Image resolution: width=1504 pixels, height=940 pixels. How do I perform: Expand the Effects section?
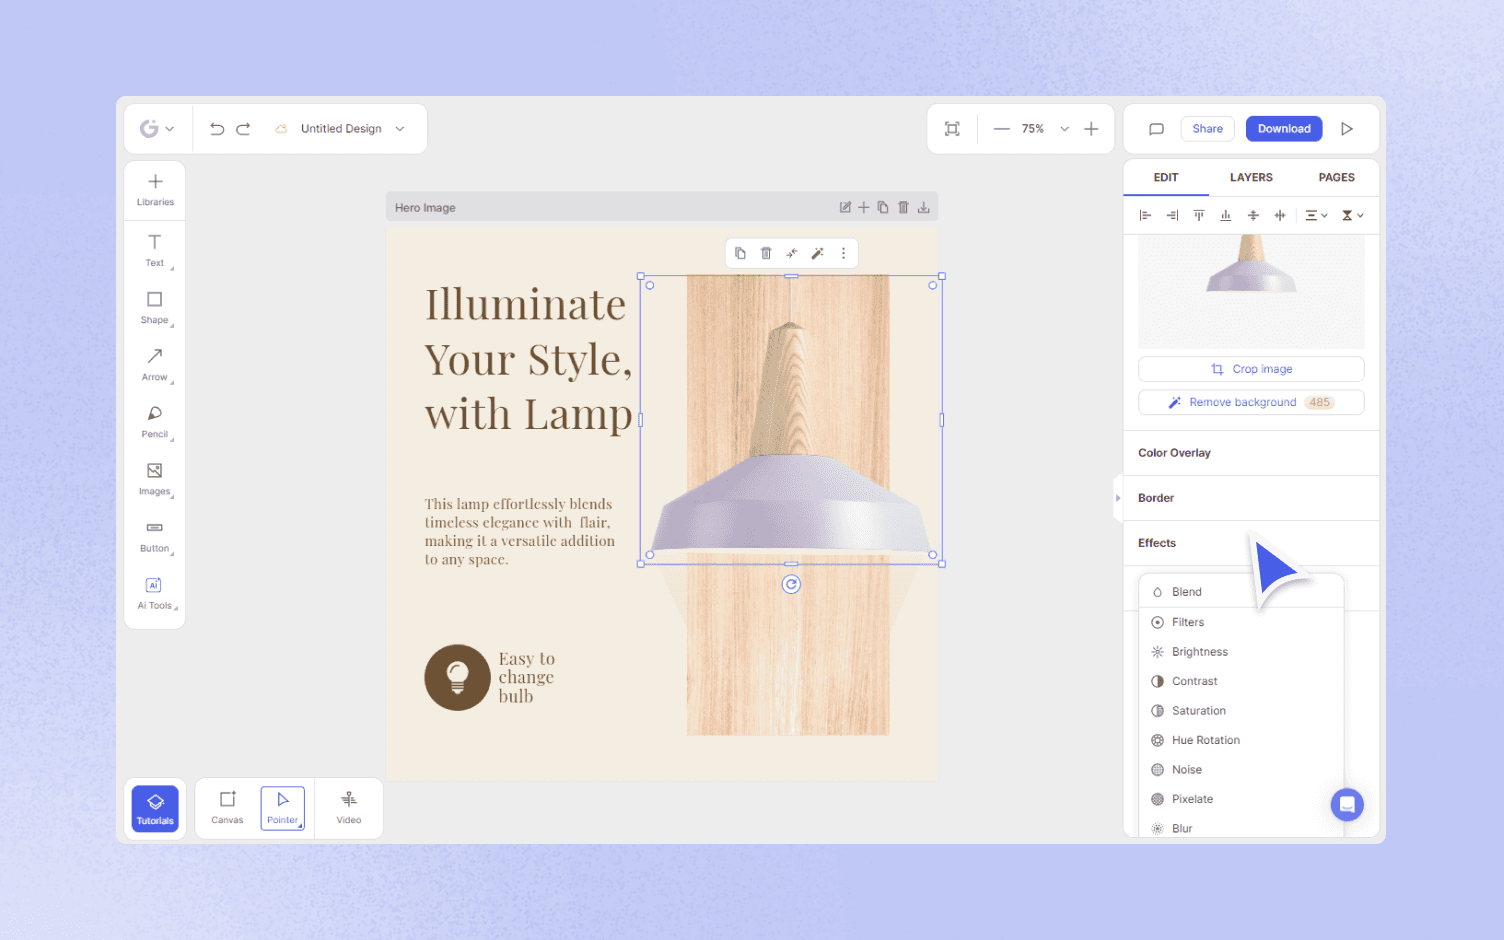[1252, 543]
